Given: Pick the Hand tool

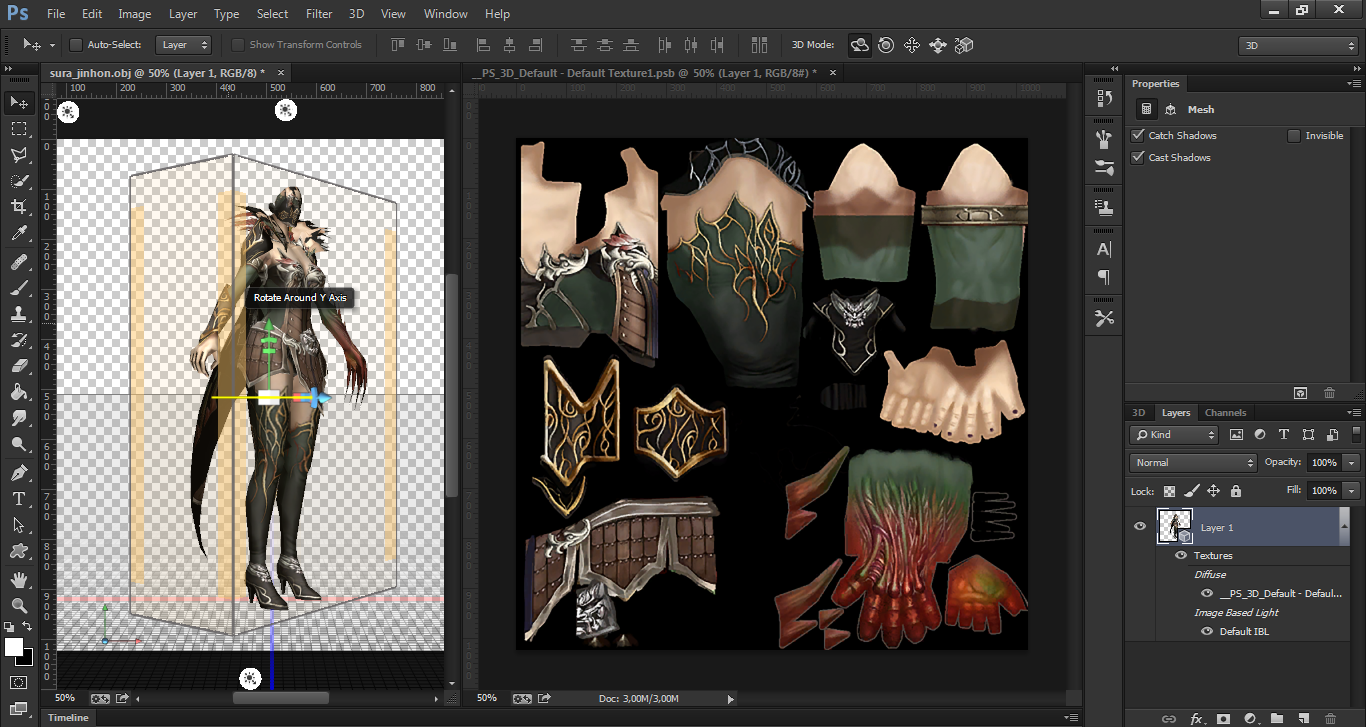Looking at the screenshot, I should pos(18,579).
